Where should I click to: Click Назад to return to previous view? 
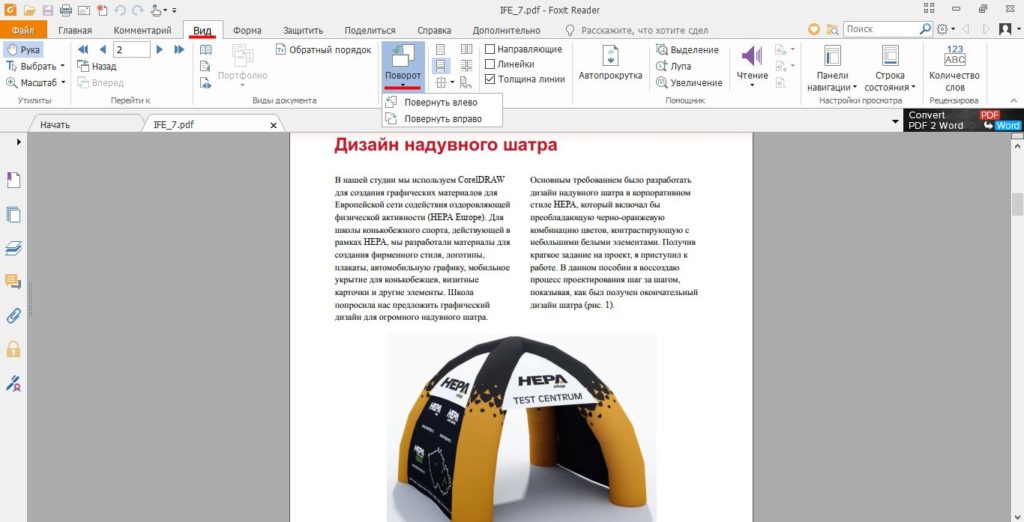pos(97,66)
